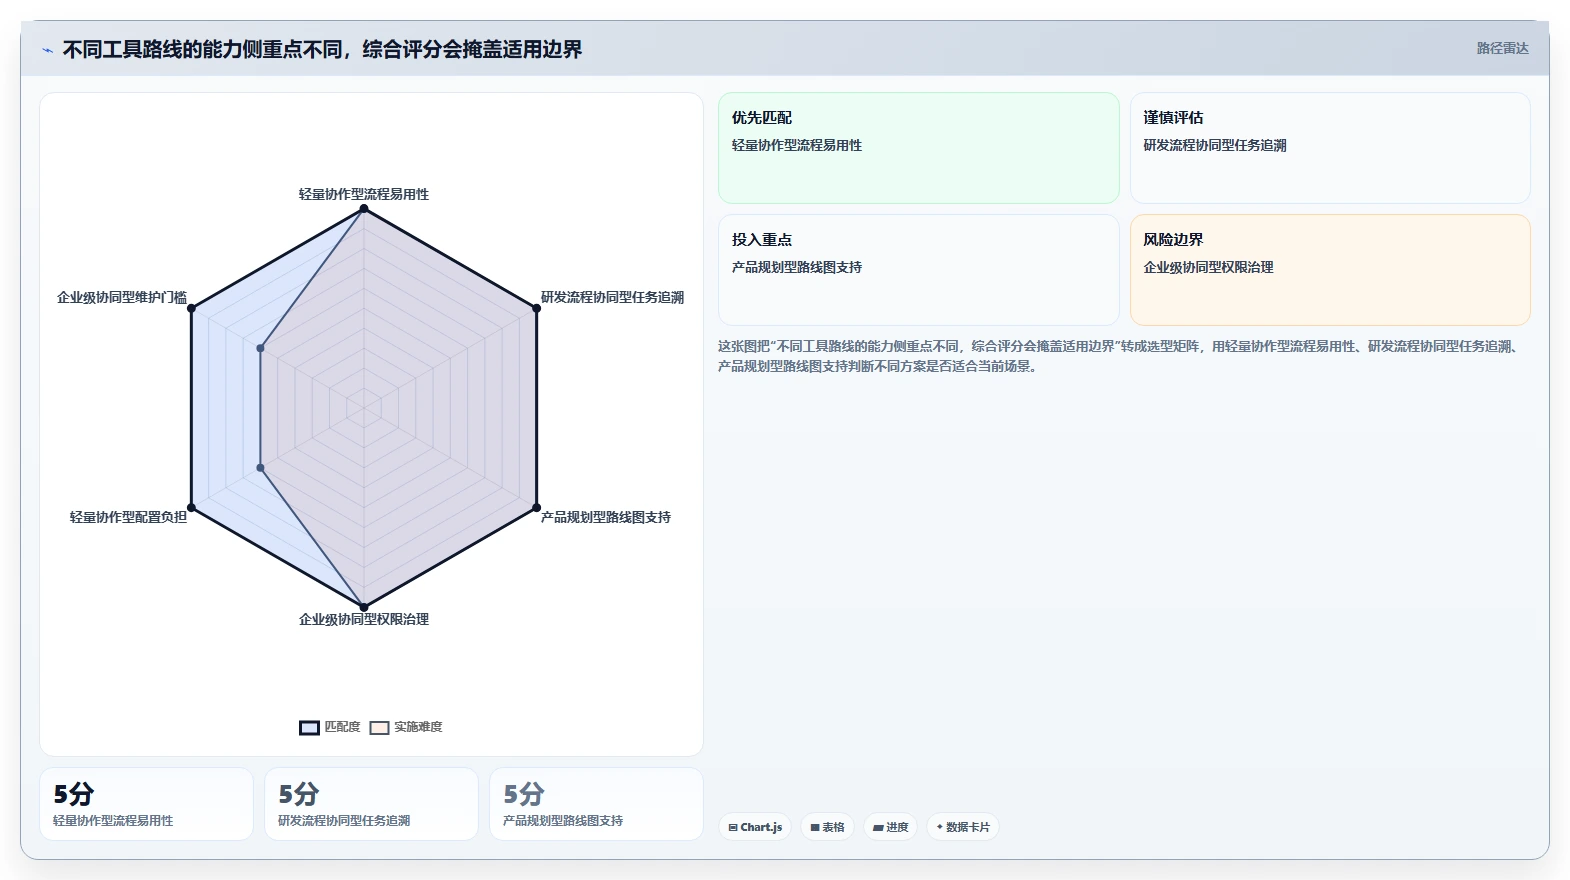Click the 轻量协作型流程易用性 radar axis label
The height and width of the screenshot is (880, 1570).
point(364,194)
